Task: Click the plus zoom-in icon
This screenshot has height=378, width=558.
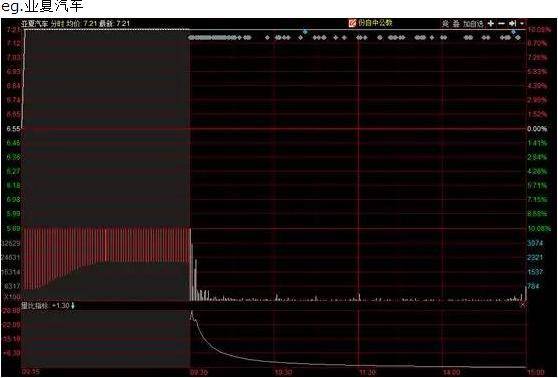Action: pos(491,23)
